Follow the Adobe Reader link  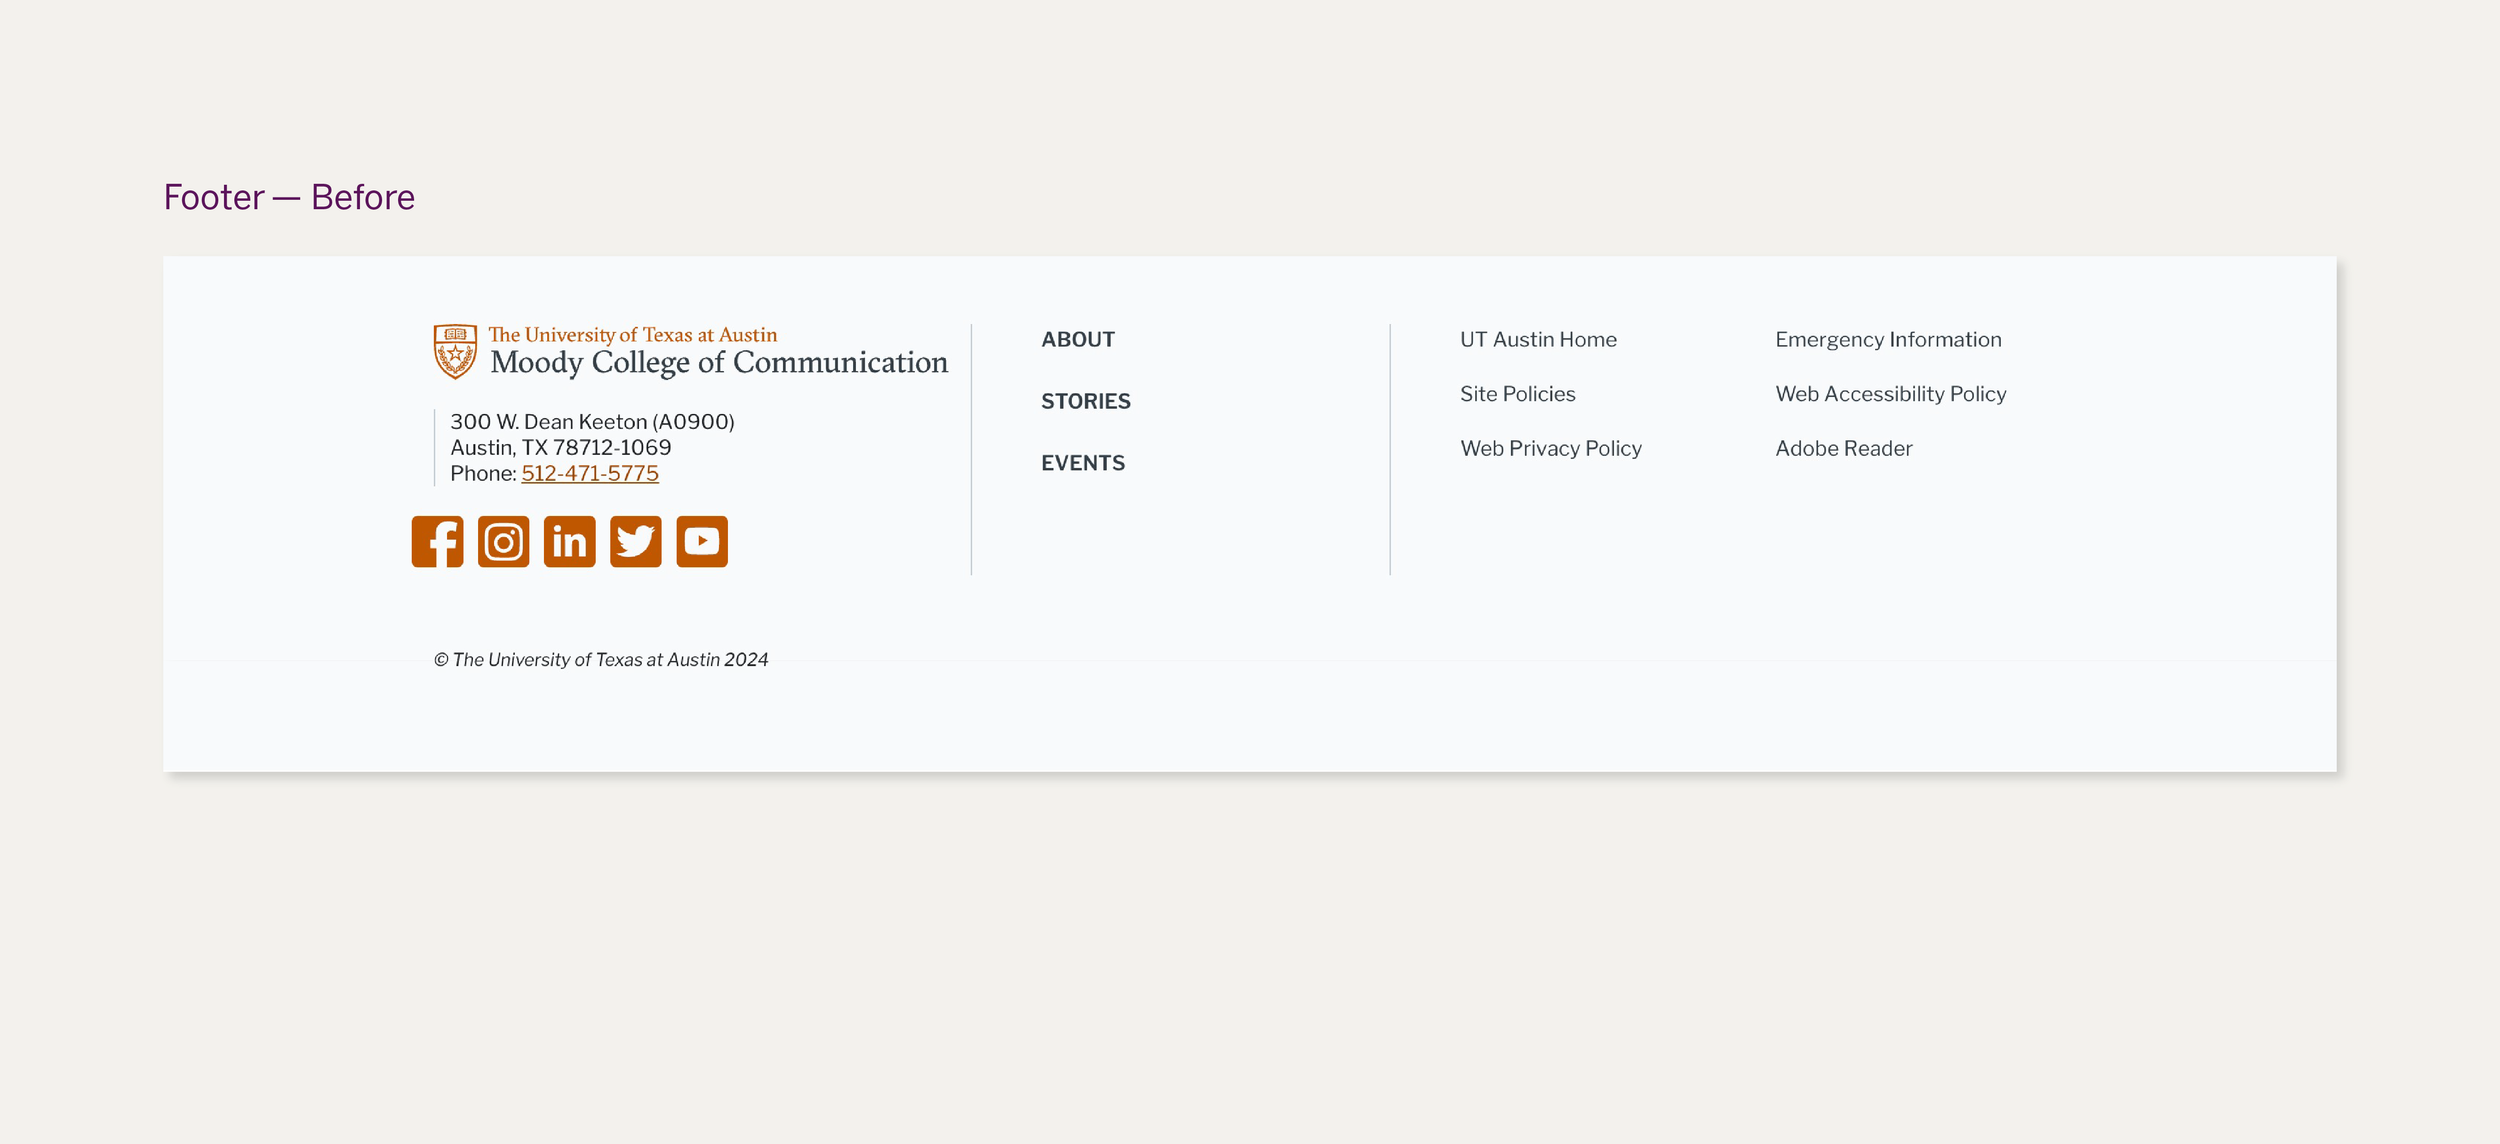[x=1843, y=448]
